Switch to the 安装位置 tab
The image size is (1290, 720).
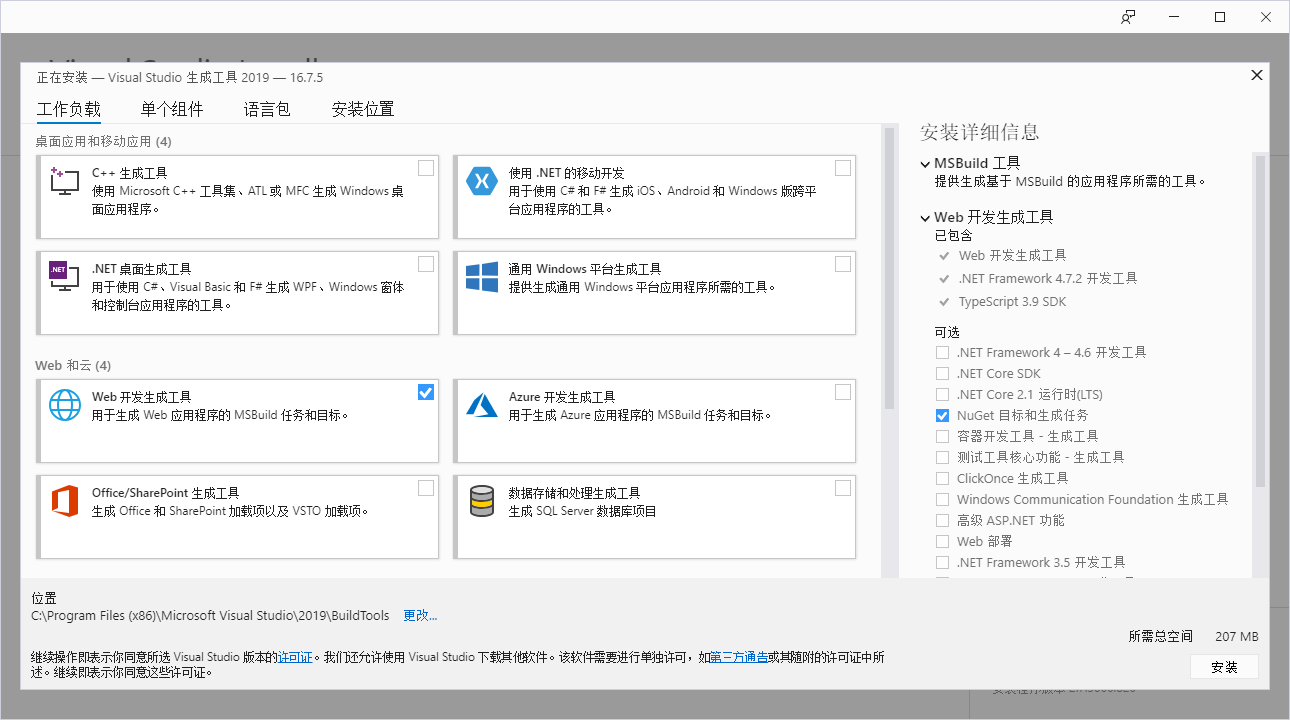click(363, 109)
